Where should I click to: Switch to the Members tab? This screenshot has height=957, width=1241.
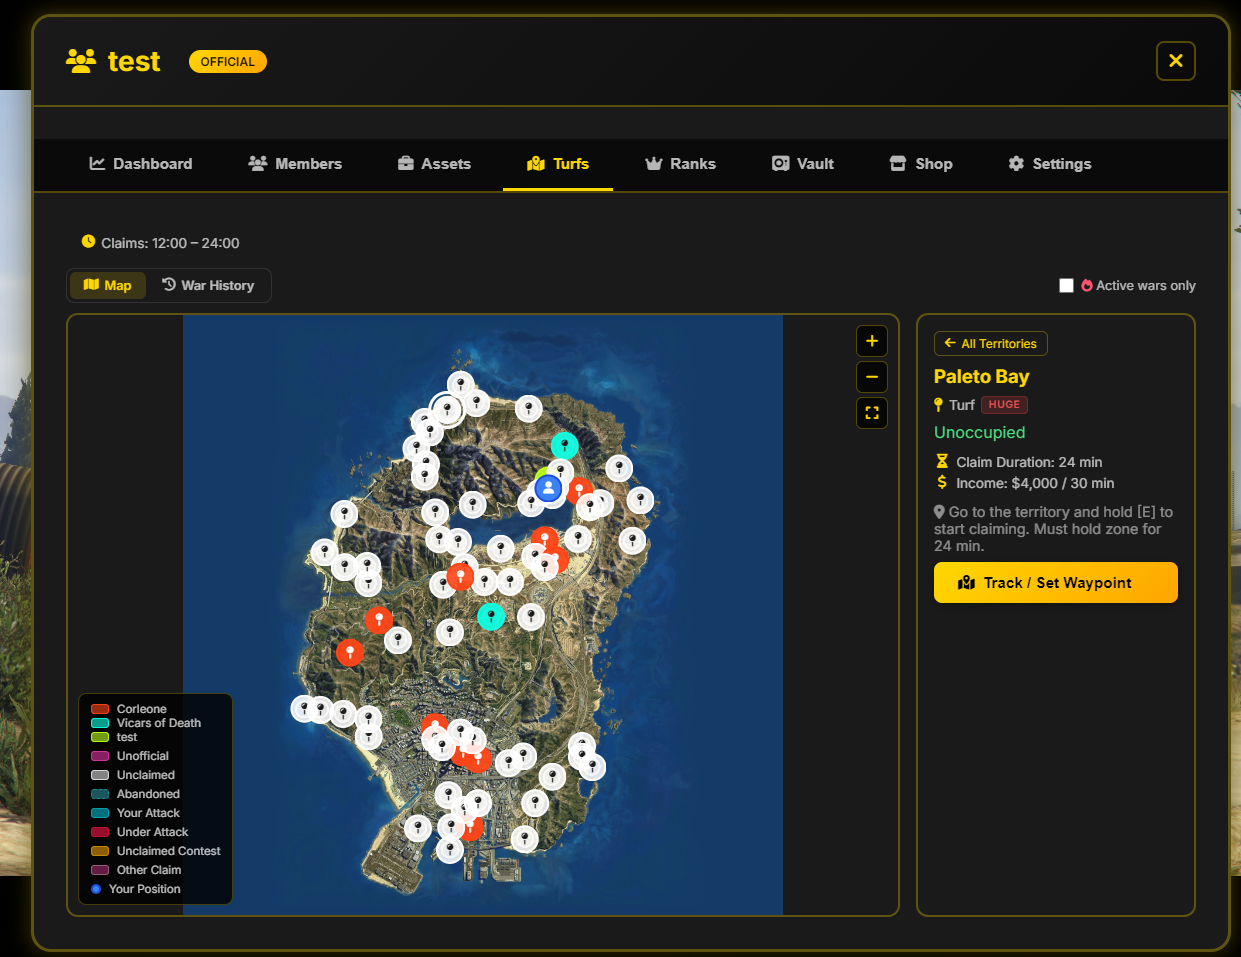tap(295, 163)
